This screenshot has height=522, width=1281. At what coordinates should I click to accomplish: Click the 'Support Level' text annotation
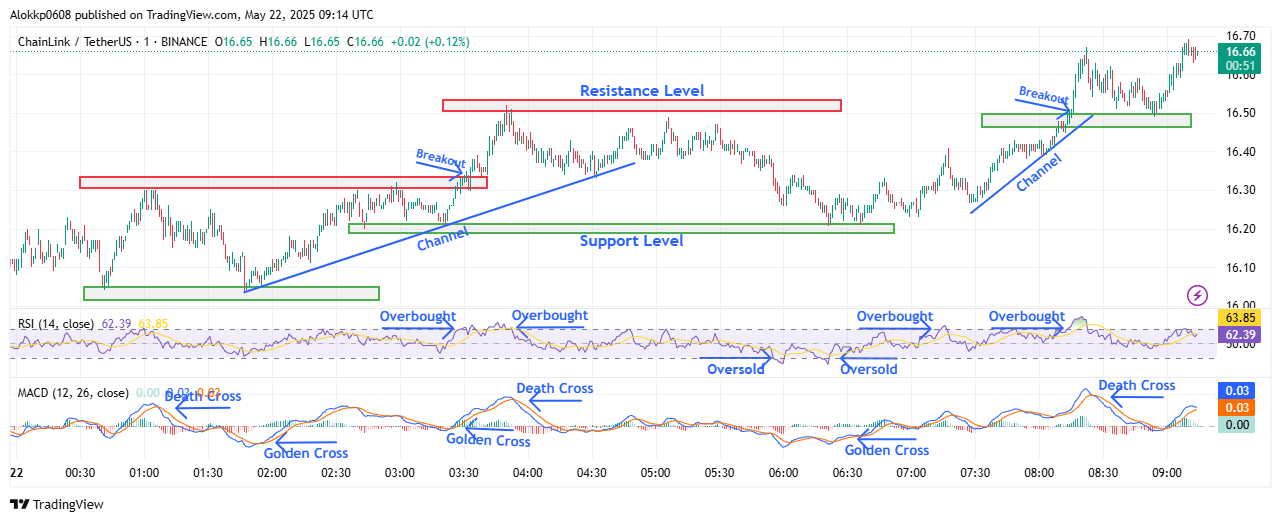tap(632, 241)
